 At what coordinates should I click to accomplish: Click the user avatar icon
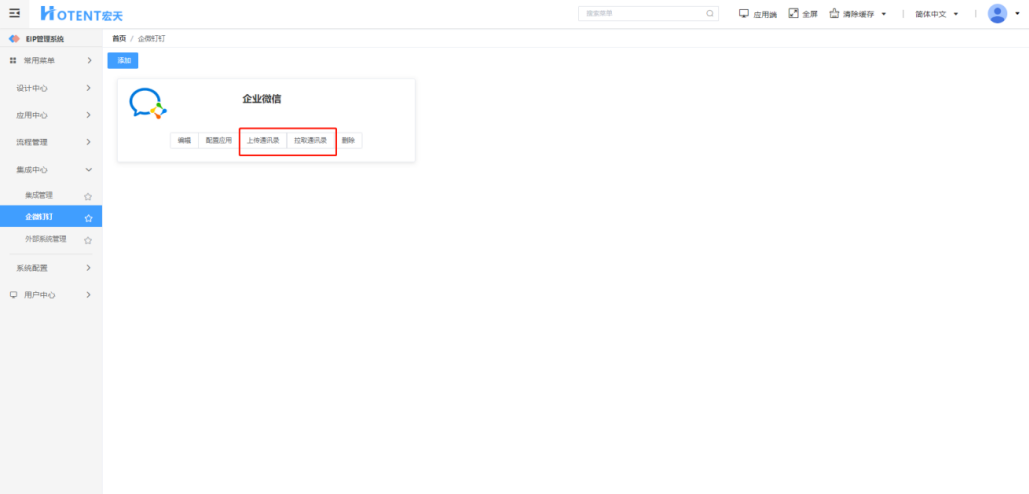[998, 14]
